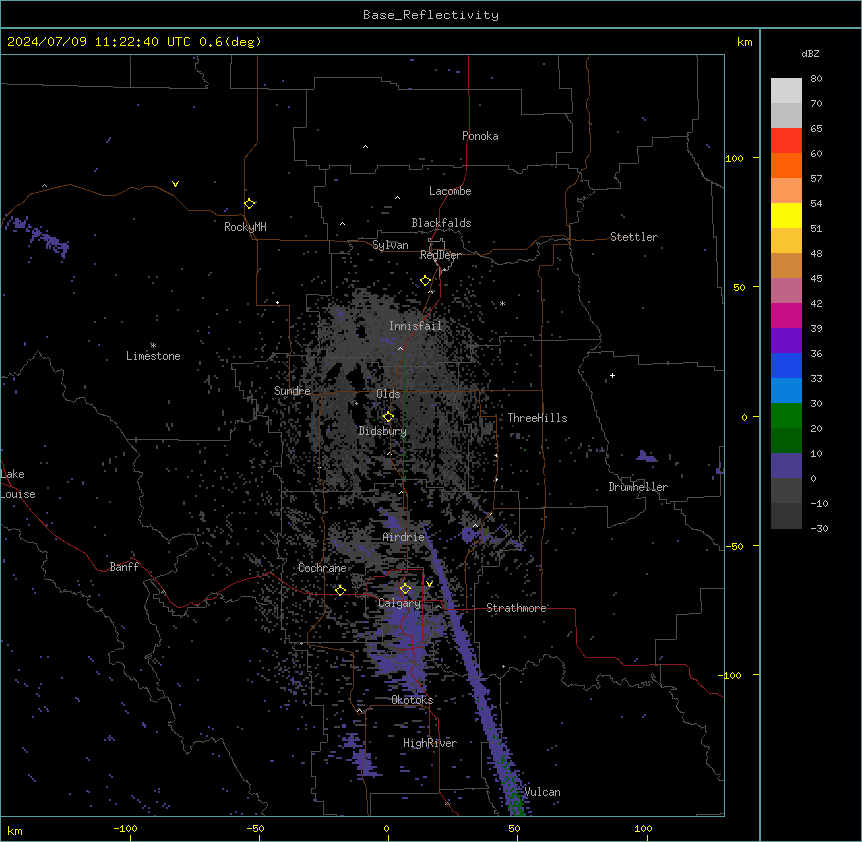Click the dBZ legend heading
The height and width of the screenshot is (842, 862).
[810, 53]
